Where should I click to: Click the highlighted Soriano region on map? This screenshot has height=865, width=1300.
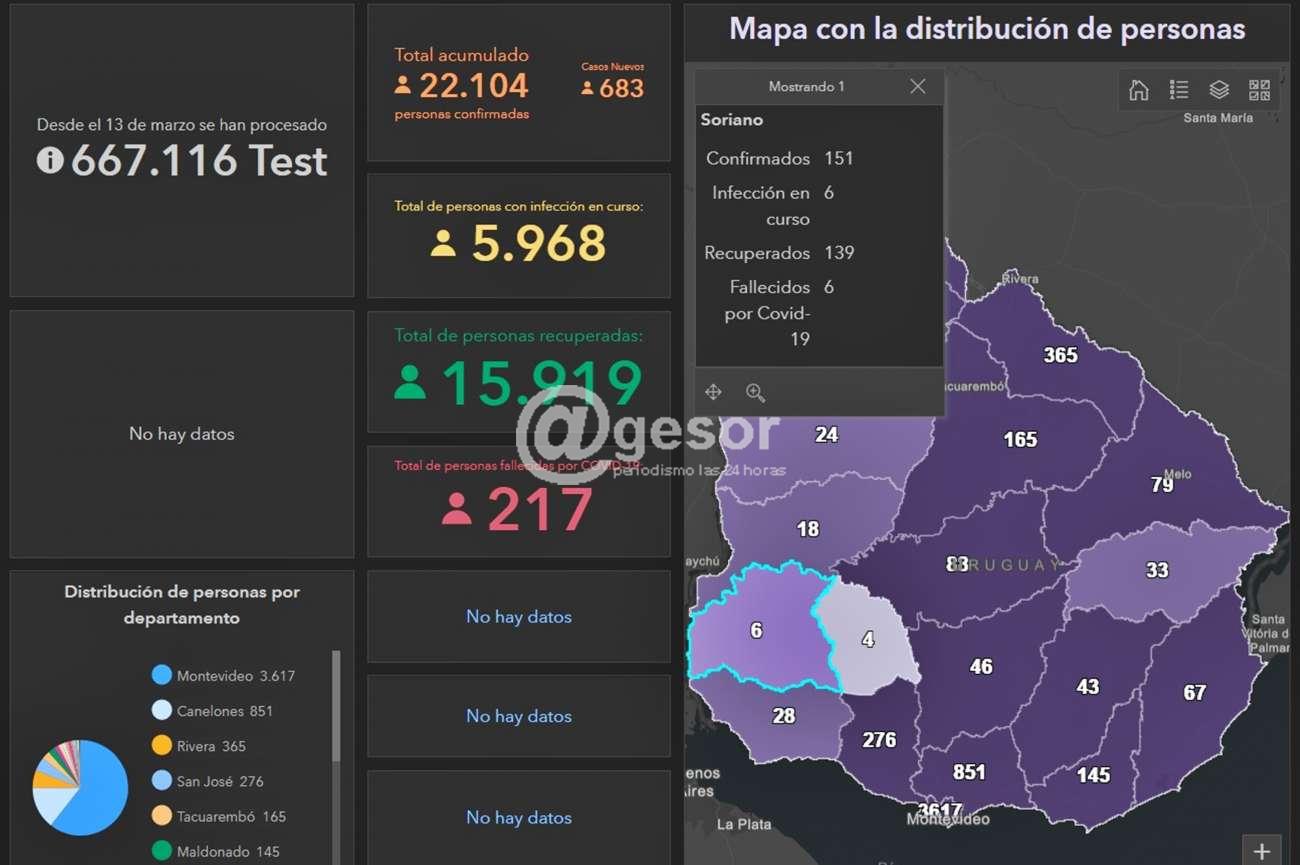pos(756,630)
